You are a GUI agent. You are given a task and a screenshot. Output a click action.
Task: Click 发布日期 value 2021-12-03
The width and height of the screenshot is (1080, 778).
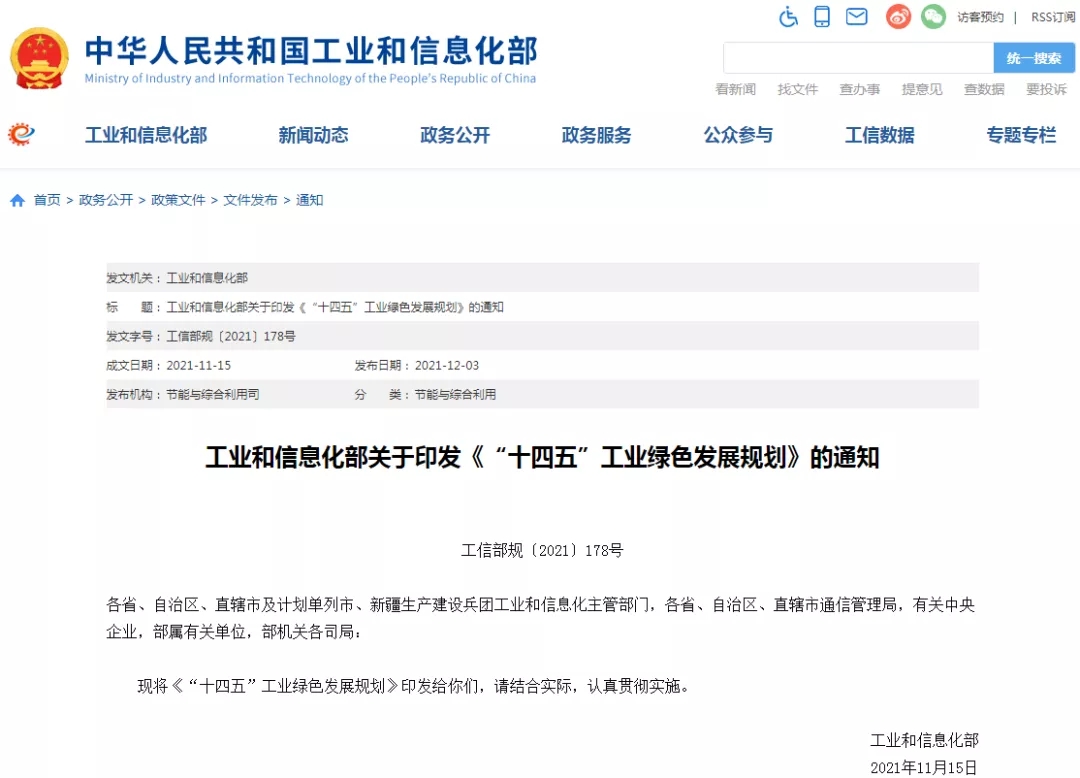(447, 366)
